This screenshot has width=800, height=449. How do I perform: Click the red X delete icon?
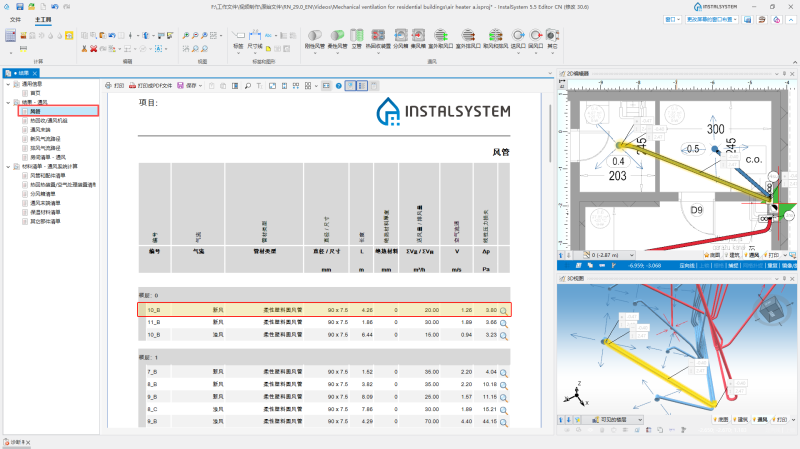point(93,48)
